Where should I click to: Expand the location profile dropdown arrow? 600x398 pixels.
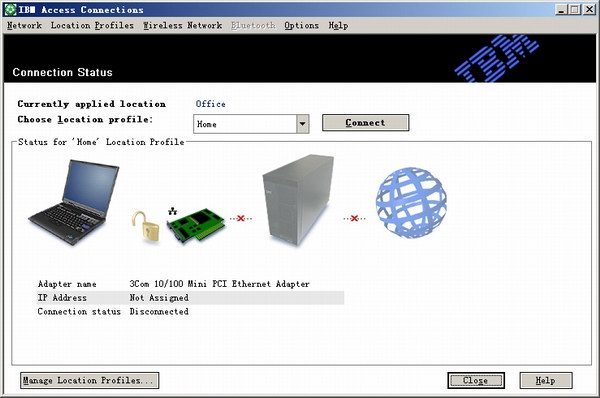pos(303,124)
